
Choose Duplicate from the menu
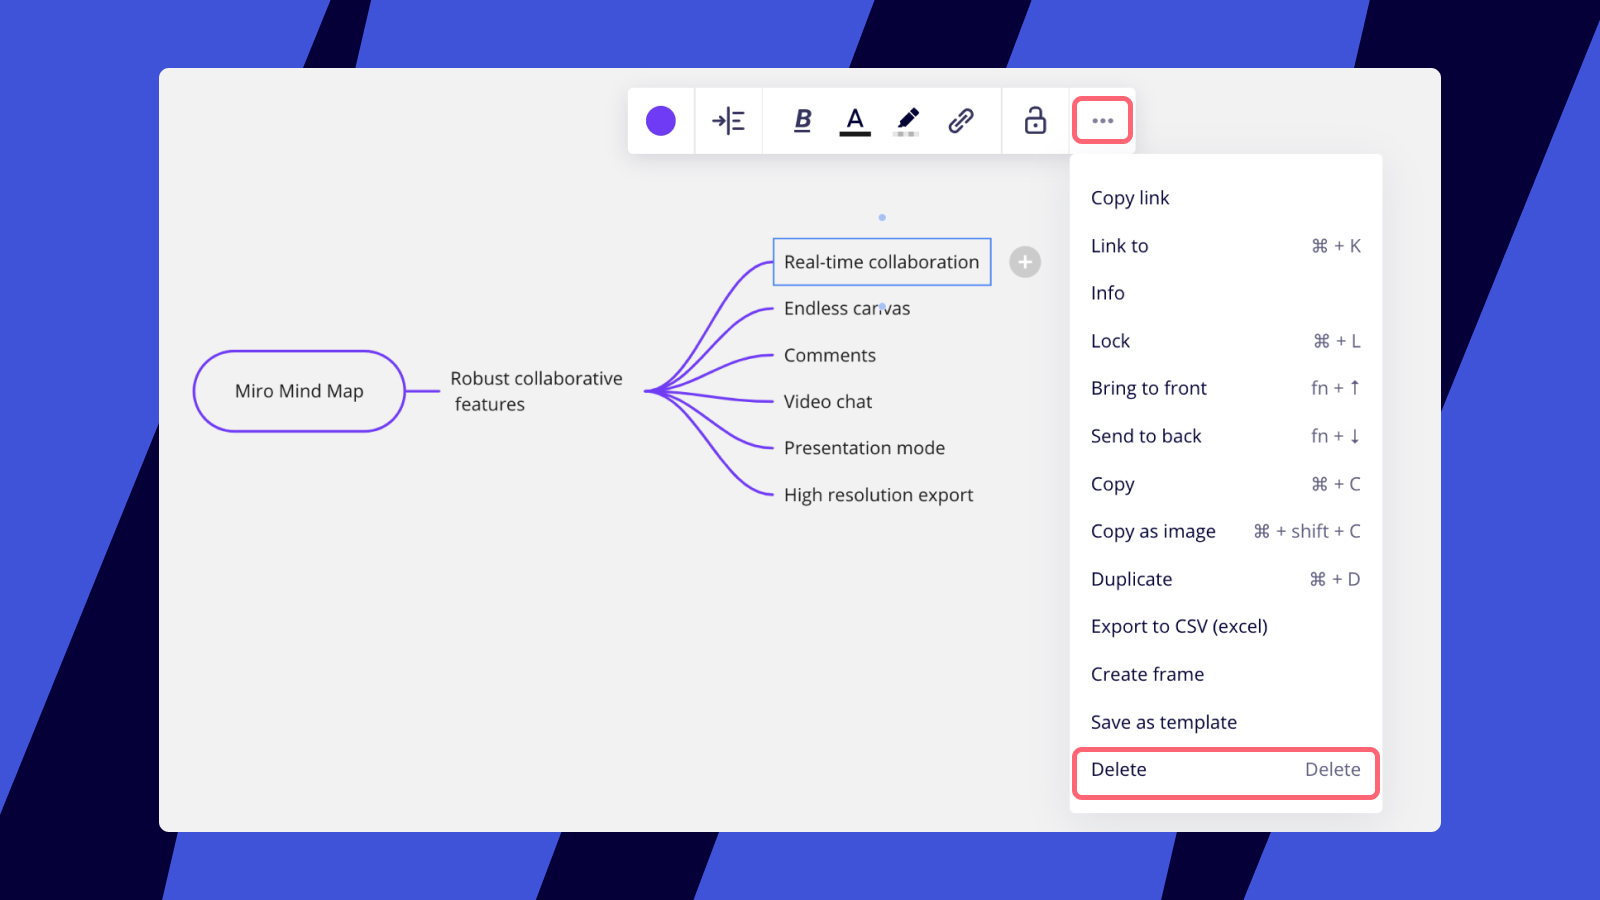(x=1131, y=579)
